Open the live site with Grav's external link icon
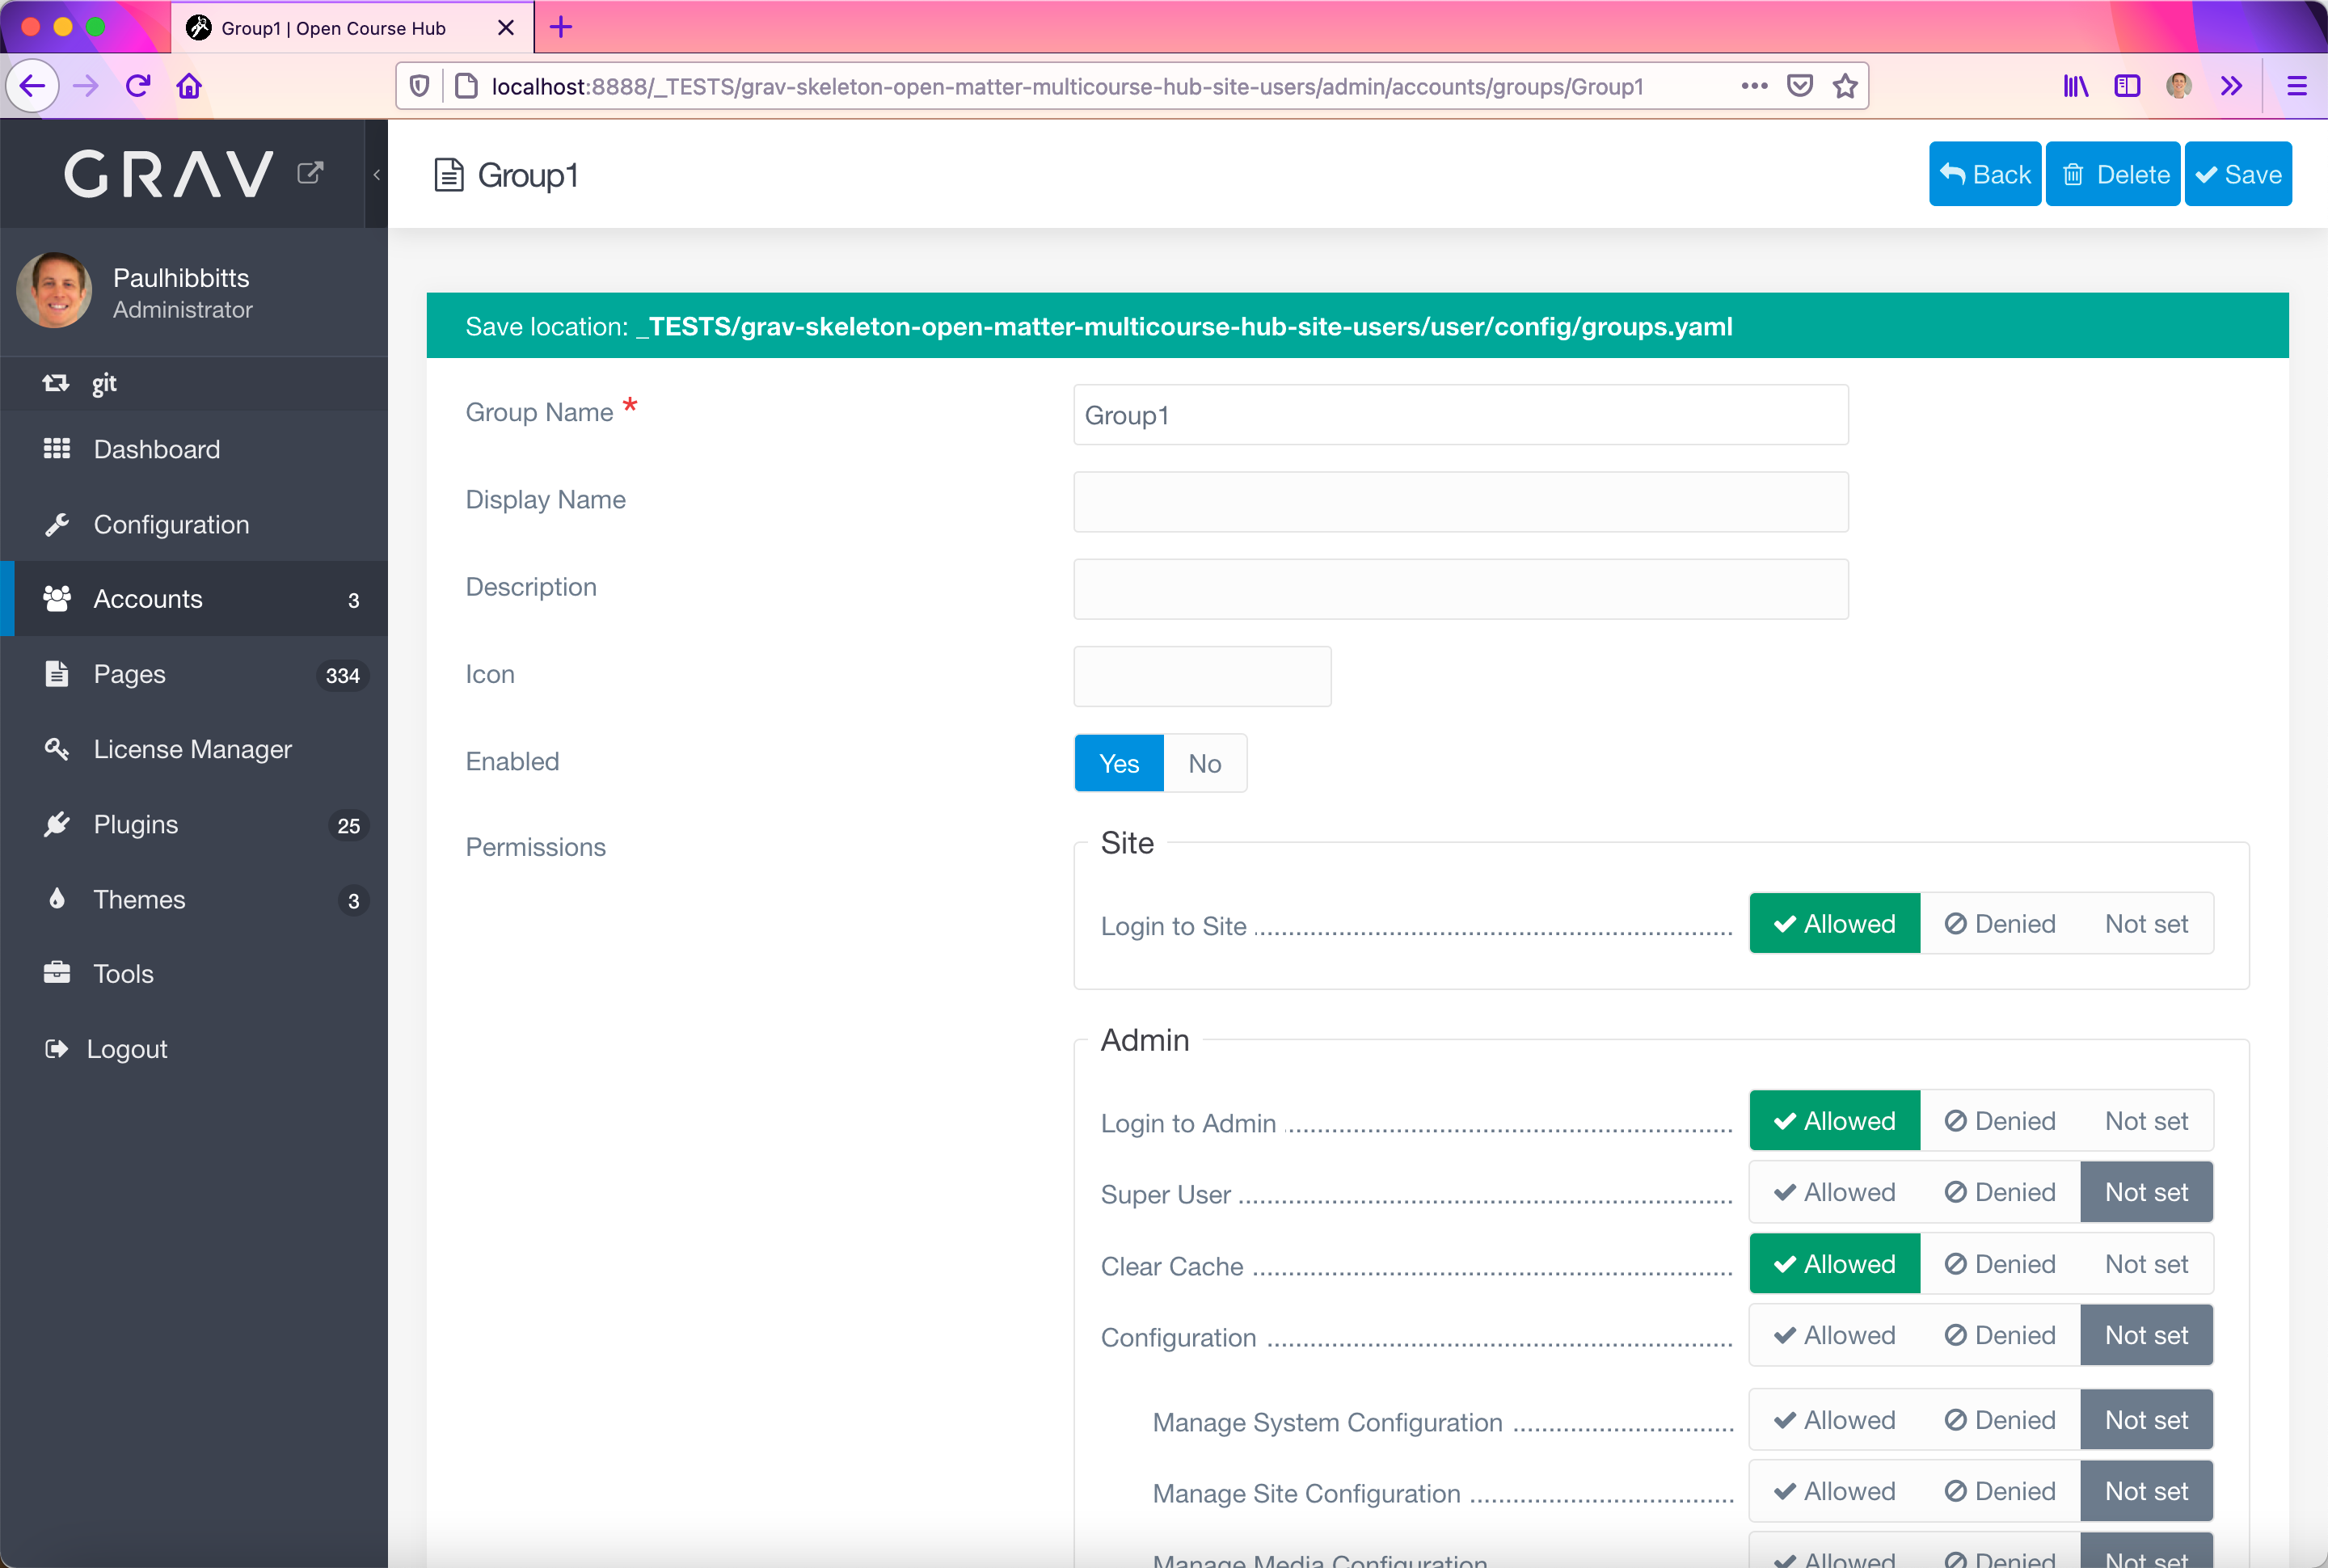Image resolution: width=2328 pixels, height=1568 pixels. coord(310,172)
